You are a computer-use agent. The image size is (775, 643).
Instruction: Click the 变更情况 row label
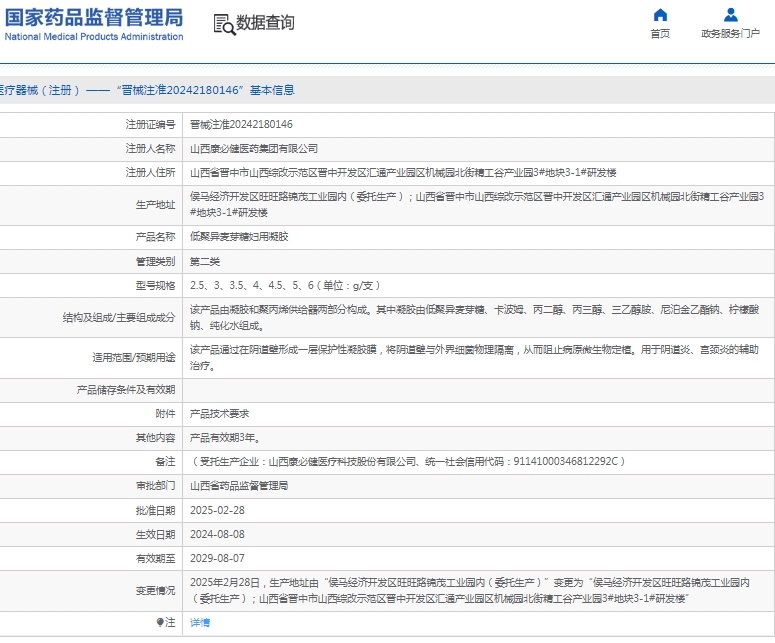[x=155, y=591]
